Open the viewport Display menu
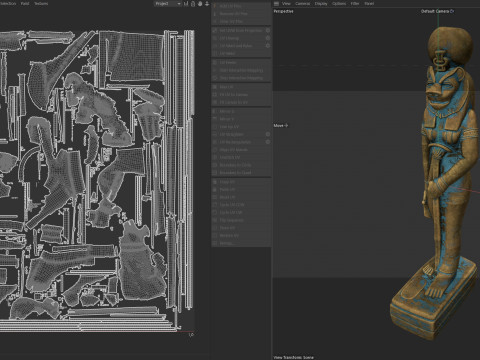Viewport: 480px width, 360px height. (x=321, y=3)
